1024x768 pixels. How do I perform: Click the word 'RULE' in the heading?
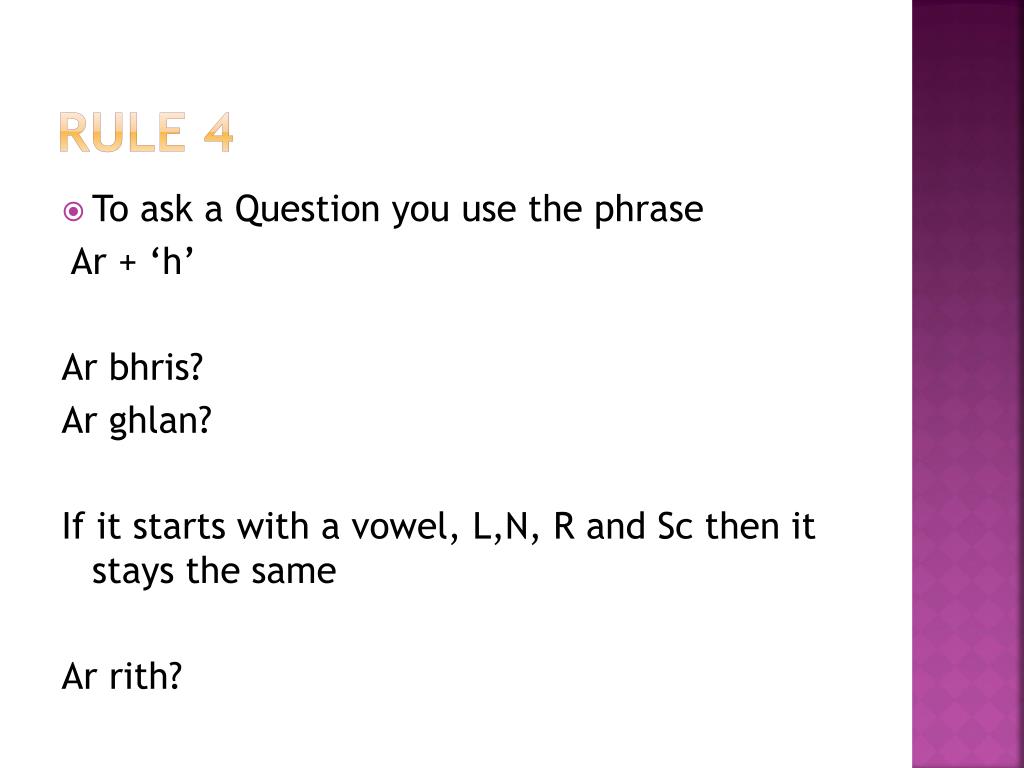[122, 133]
